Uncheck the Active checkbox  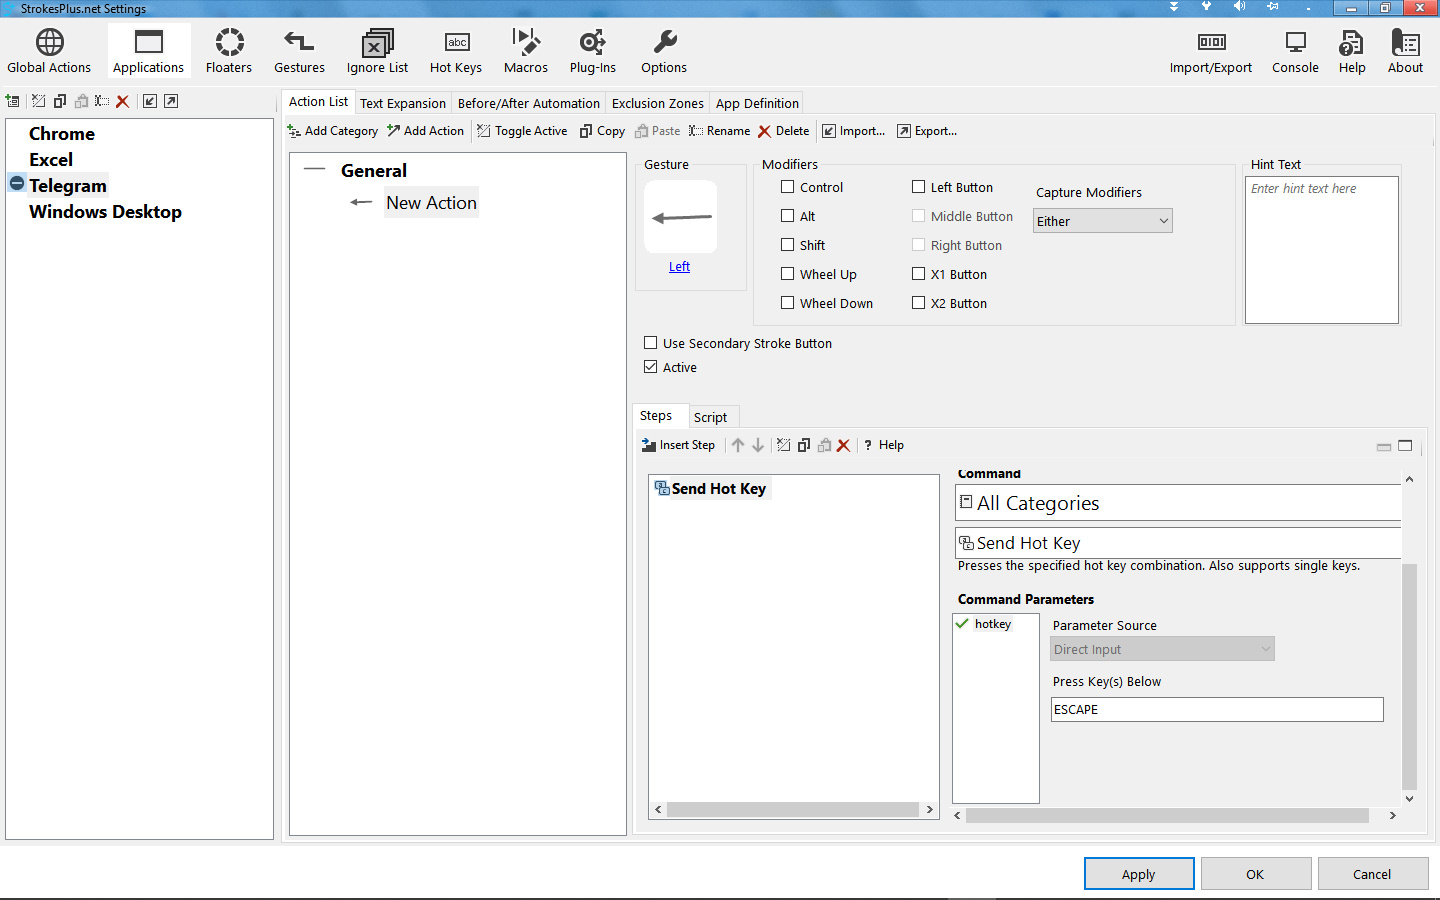point(651,367)
